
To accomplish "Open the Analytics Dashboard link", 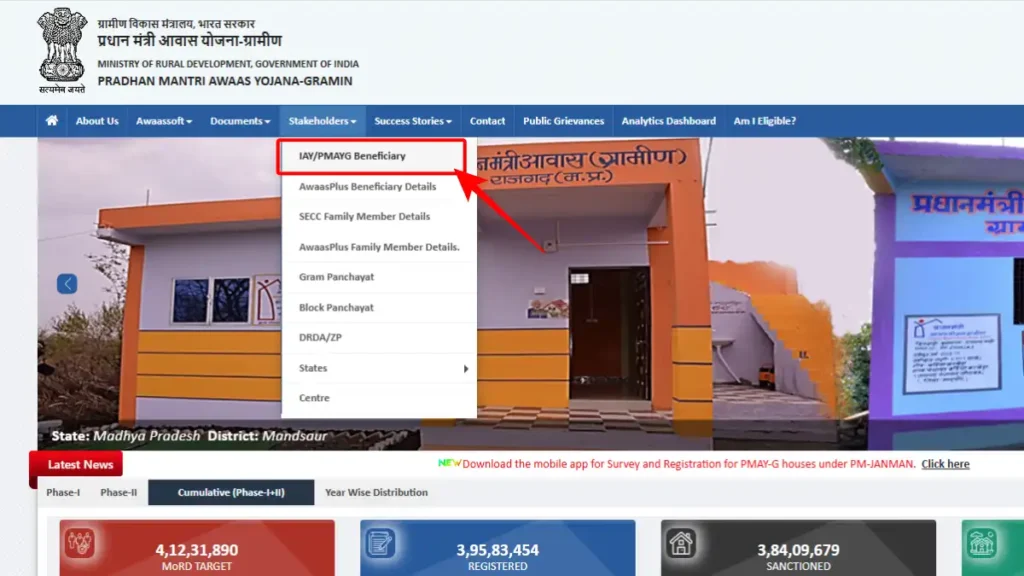I will coord(669,121).
